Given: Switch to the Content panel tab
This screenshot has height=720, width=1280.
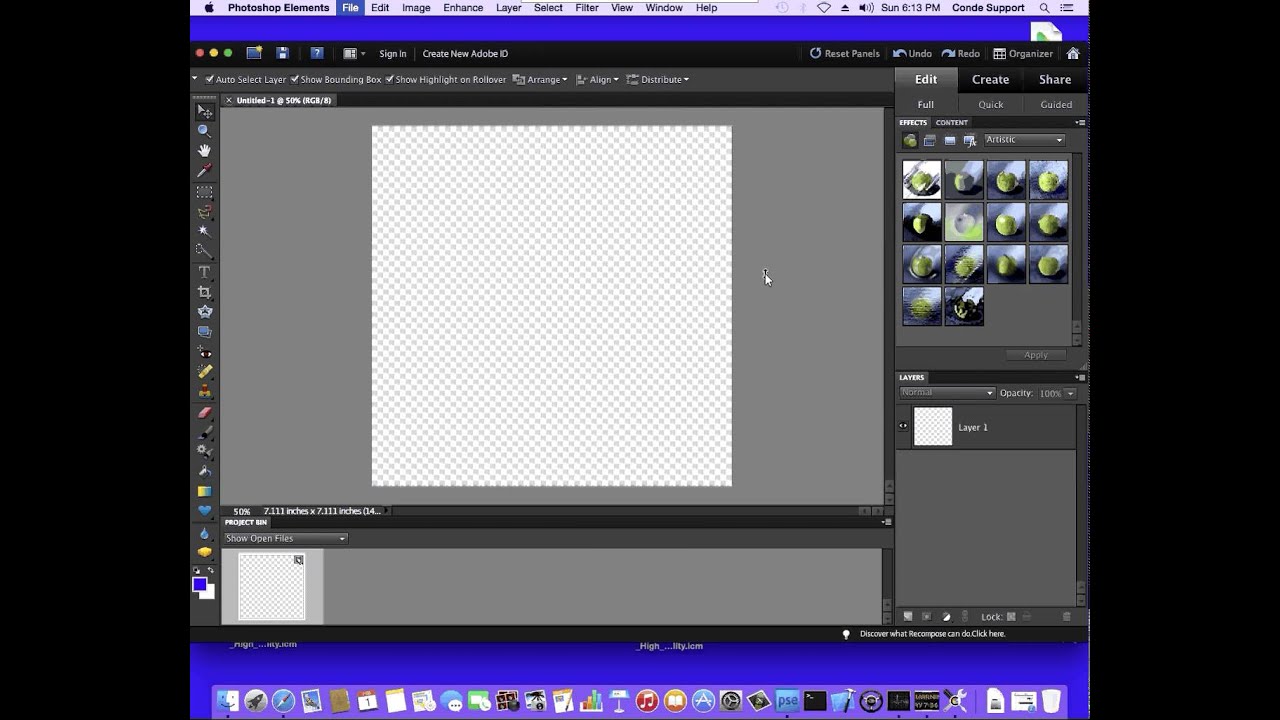Looking at the screenshot, I should pos(952,122).
